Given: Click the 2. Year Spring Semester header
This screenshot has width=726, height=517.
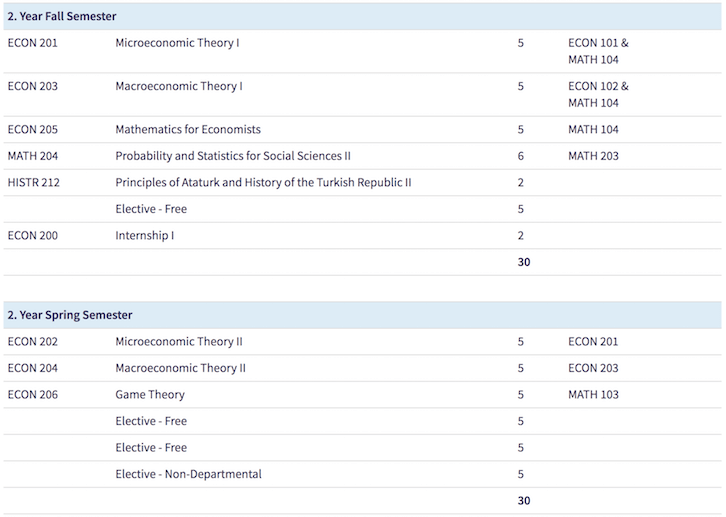Looking at the screenshot, I should click(70, 315).
